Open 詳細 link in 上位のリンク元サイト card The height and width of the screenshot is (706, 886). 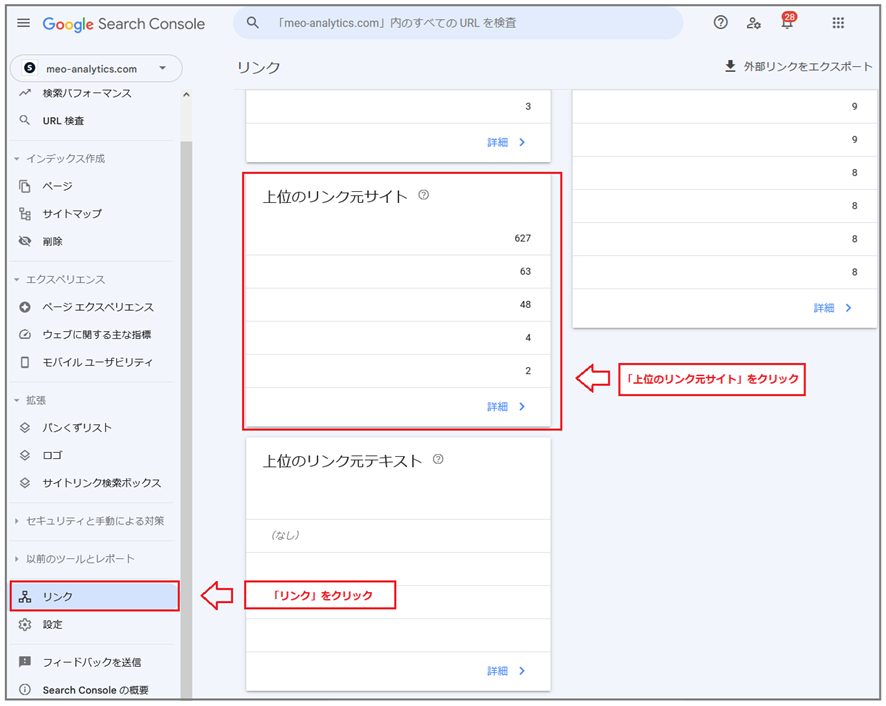click(x=506, y=406)
